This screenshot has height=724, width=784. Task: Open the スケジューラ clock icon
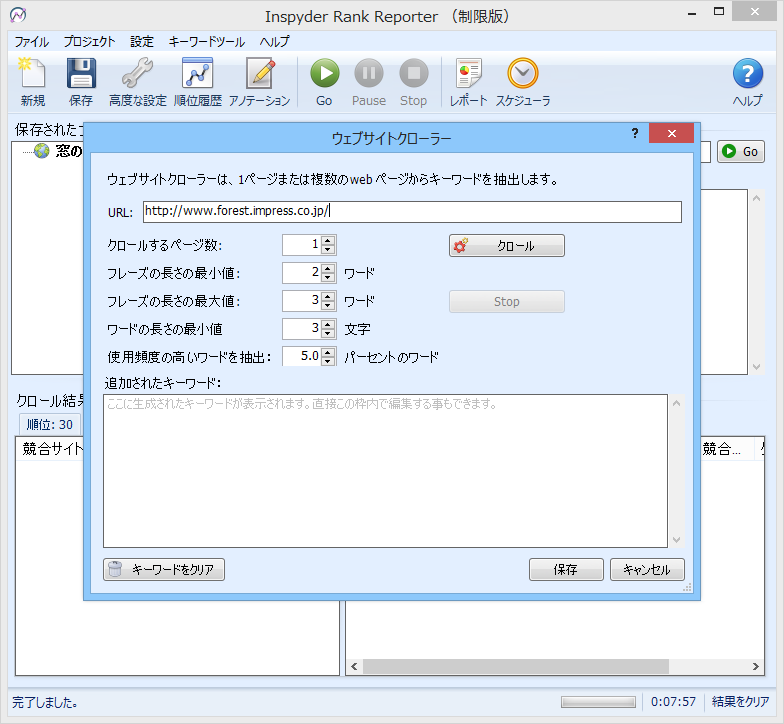[x=523, y=82]
